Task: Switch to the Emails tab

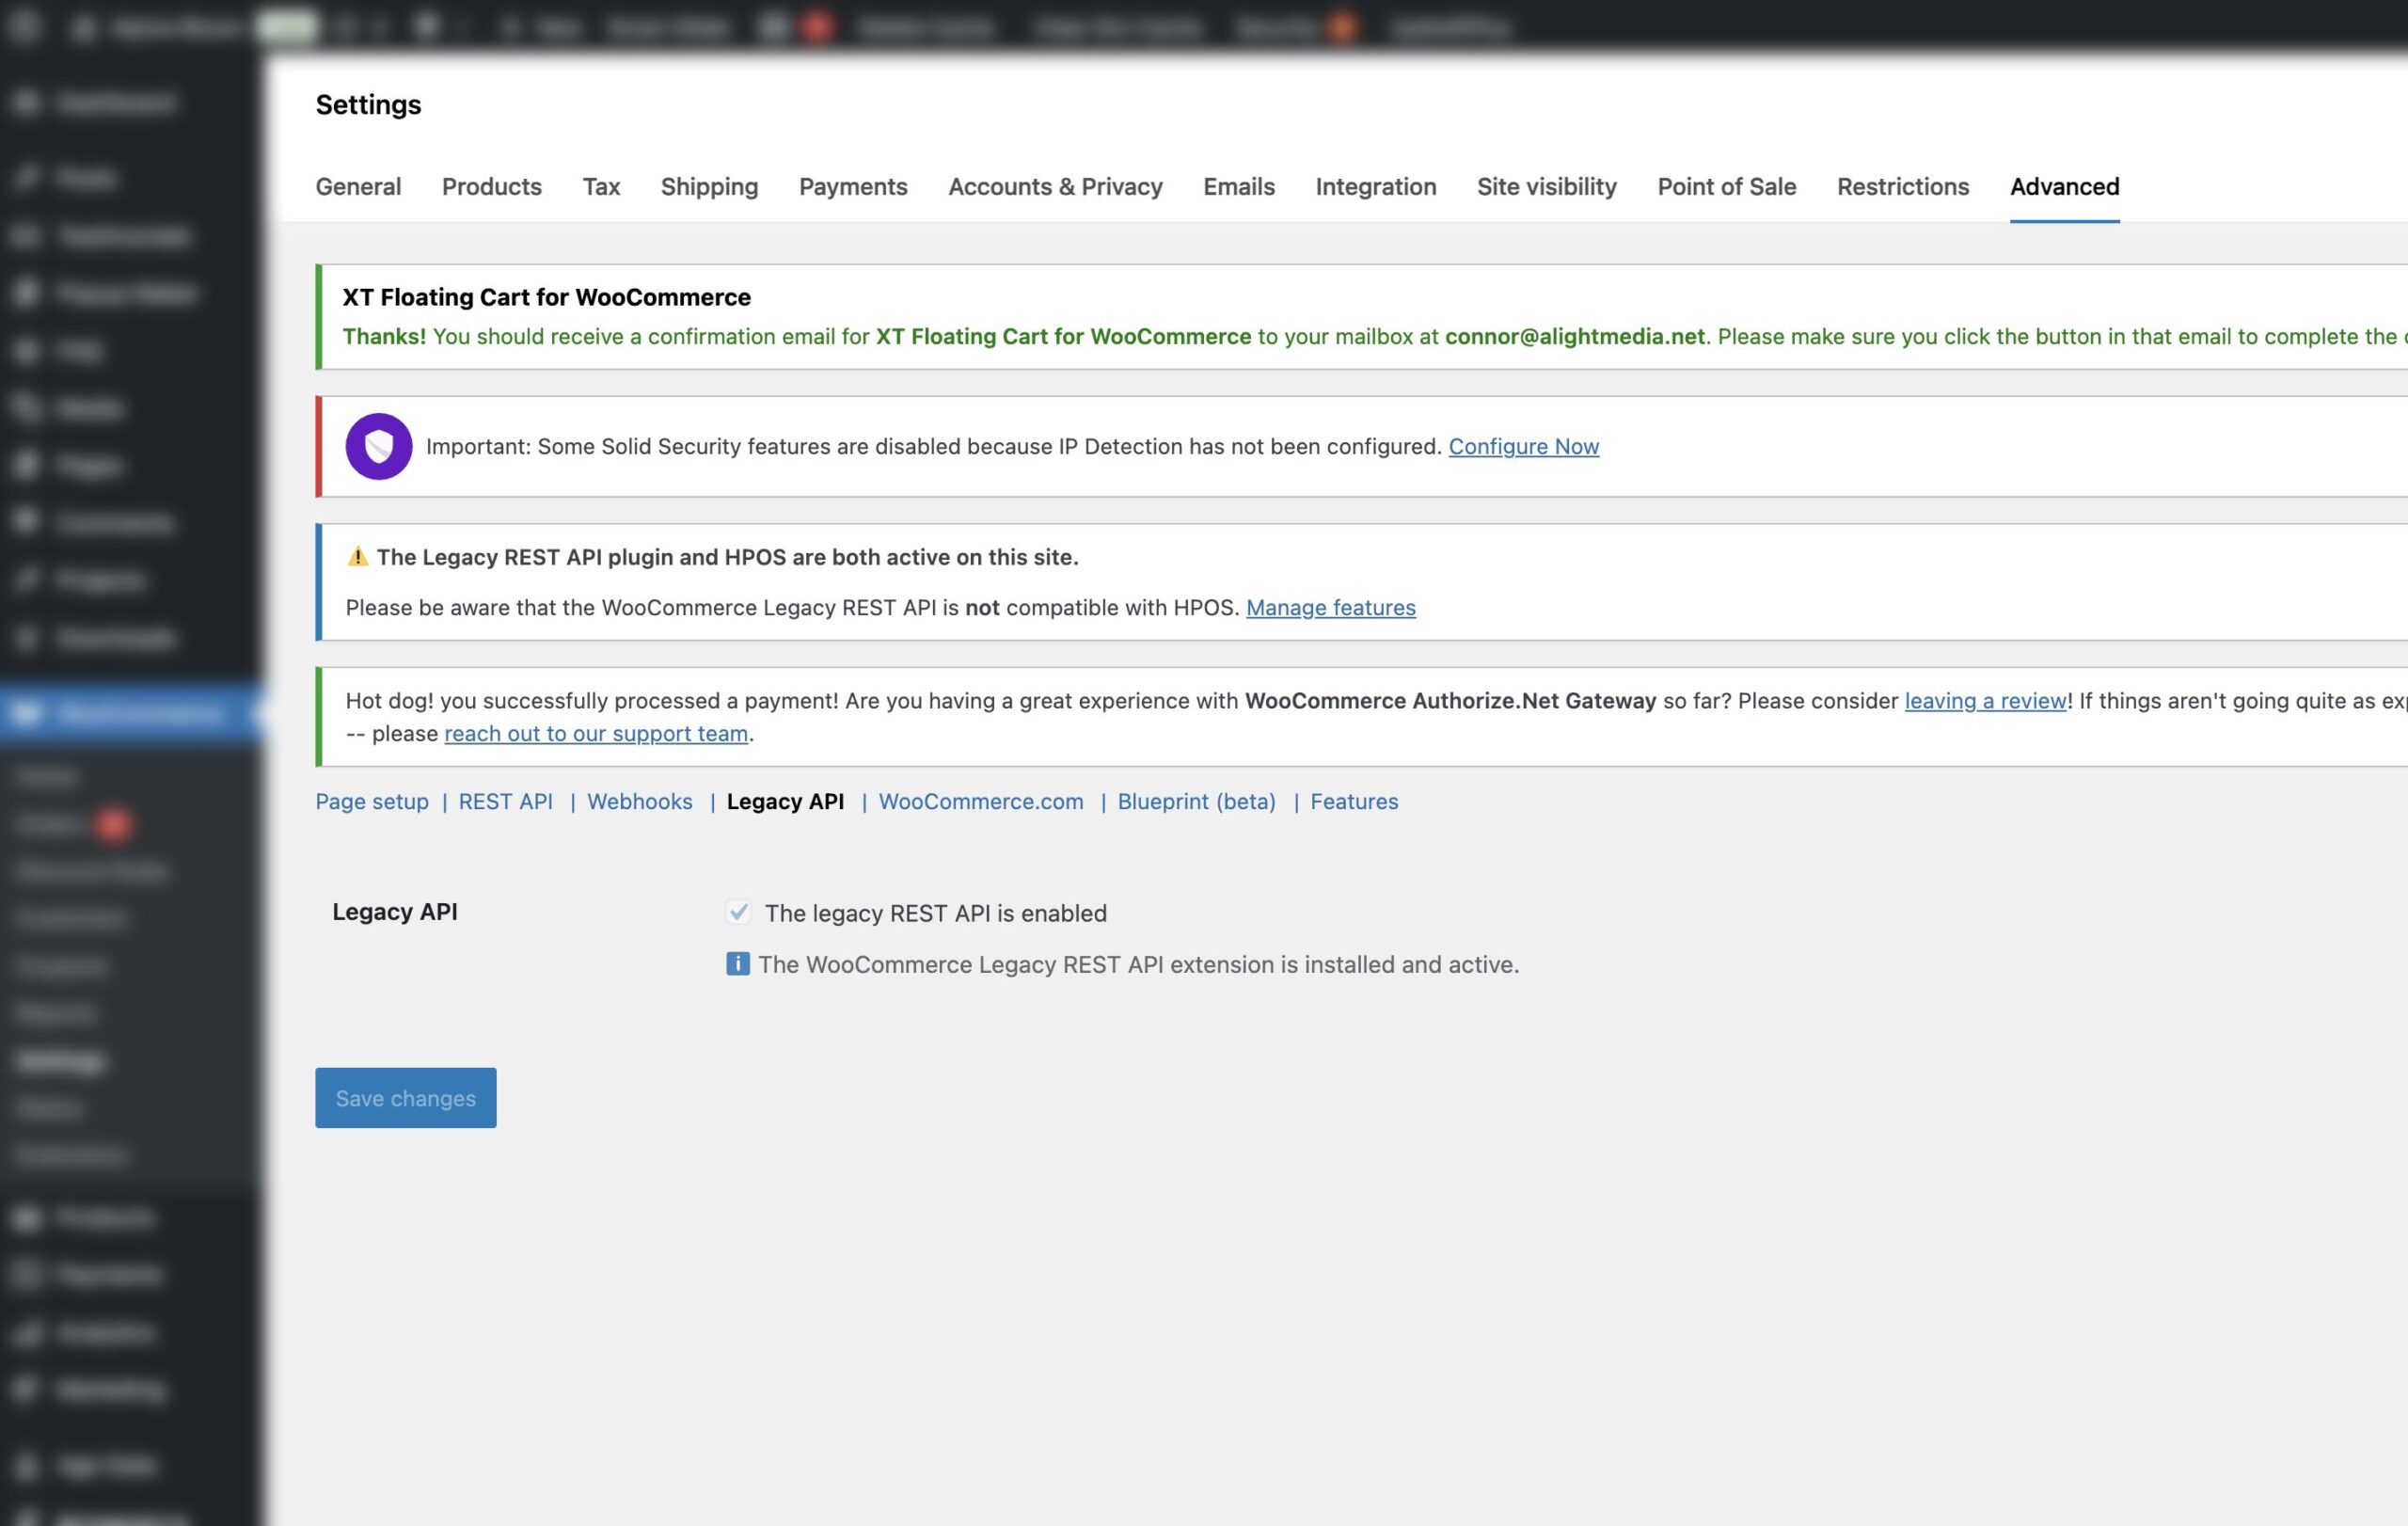Action: coord(1238,186)
